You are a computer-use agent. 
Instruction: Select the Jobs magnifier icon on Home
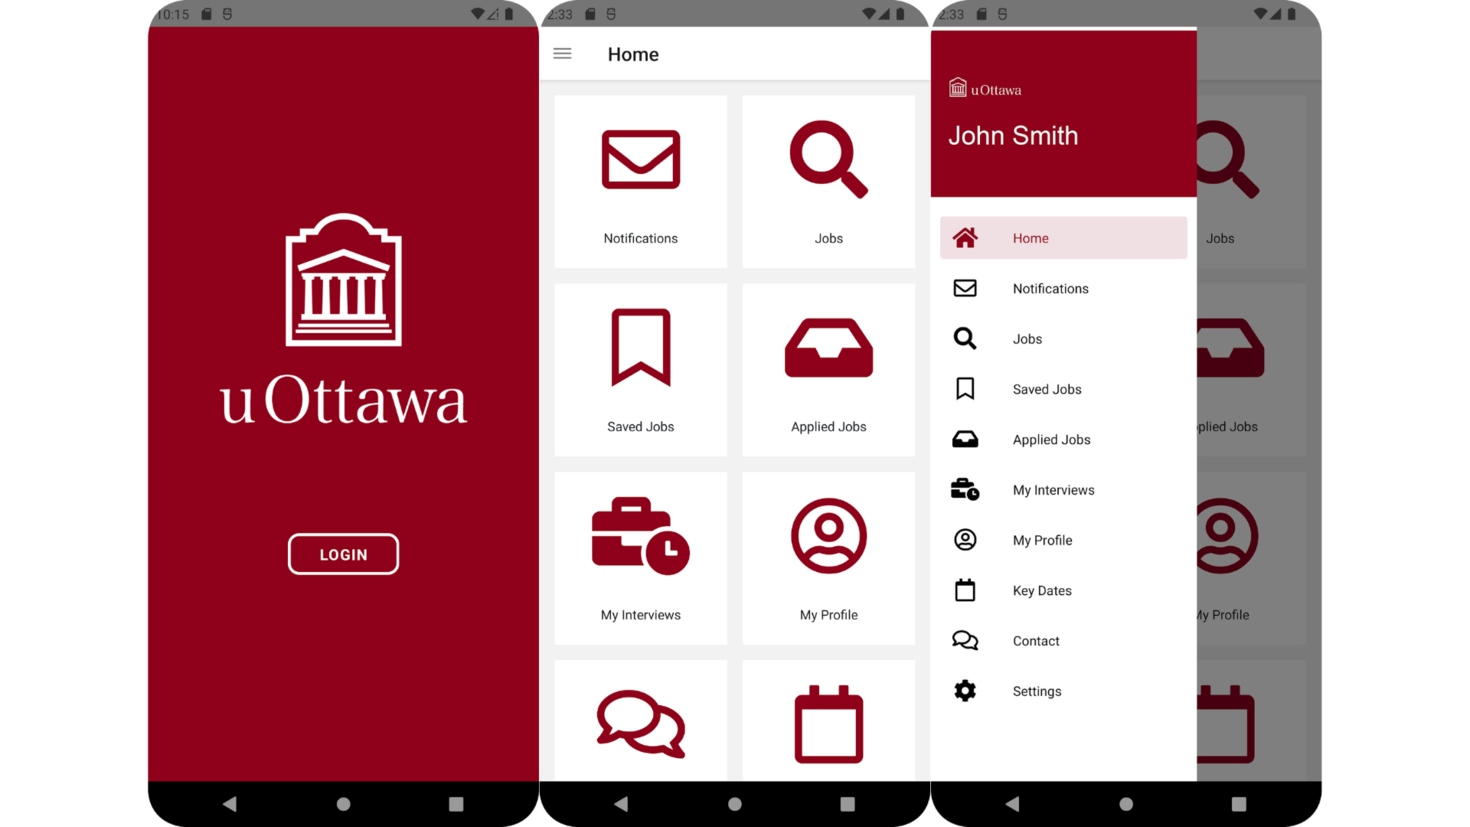click(828, 159)
